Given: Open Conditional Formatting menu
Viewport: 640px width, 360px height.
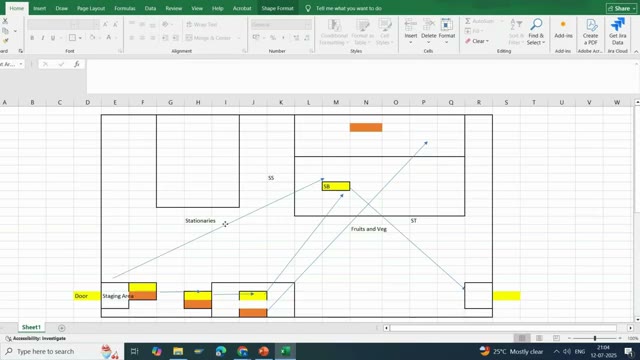Looking at the screenshot, I should [x=334, y=32].
